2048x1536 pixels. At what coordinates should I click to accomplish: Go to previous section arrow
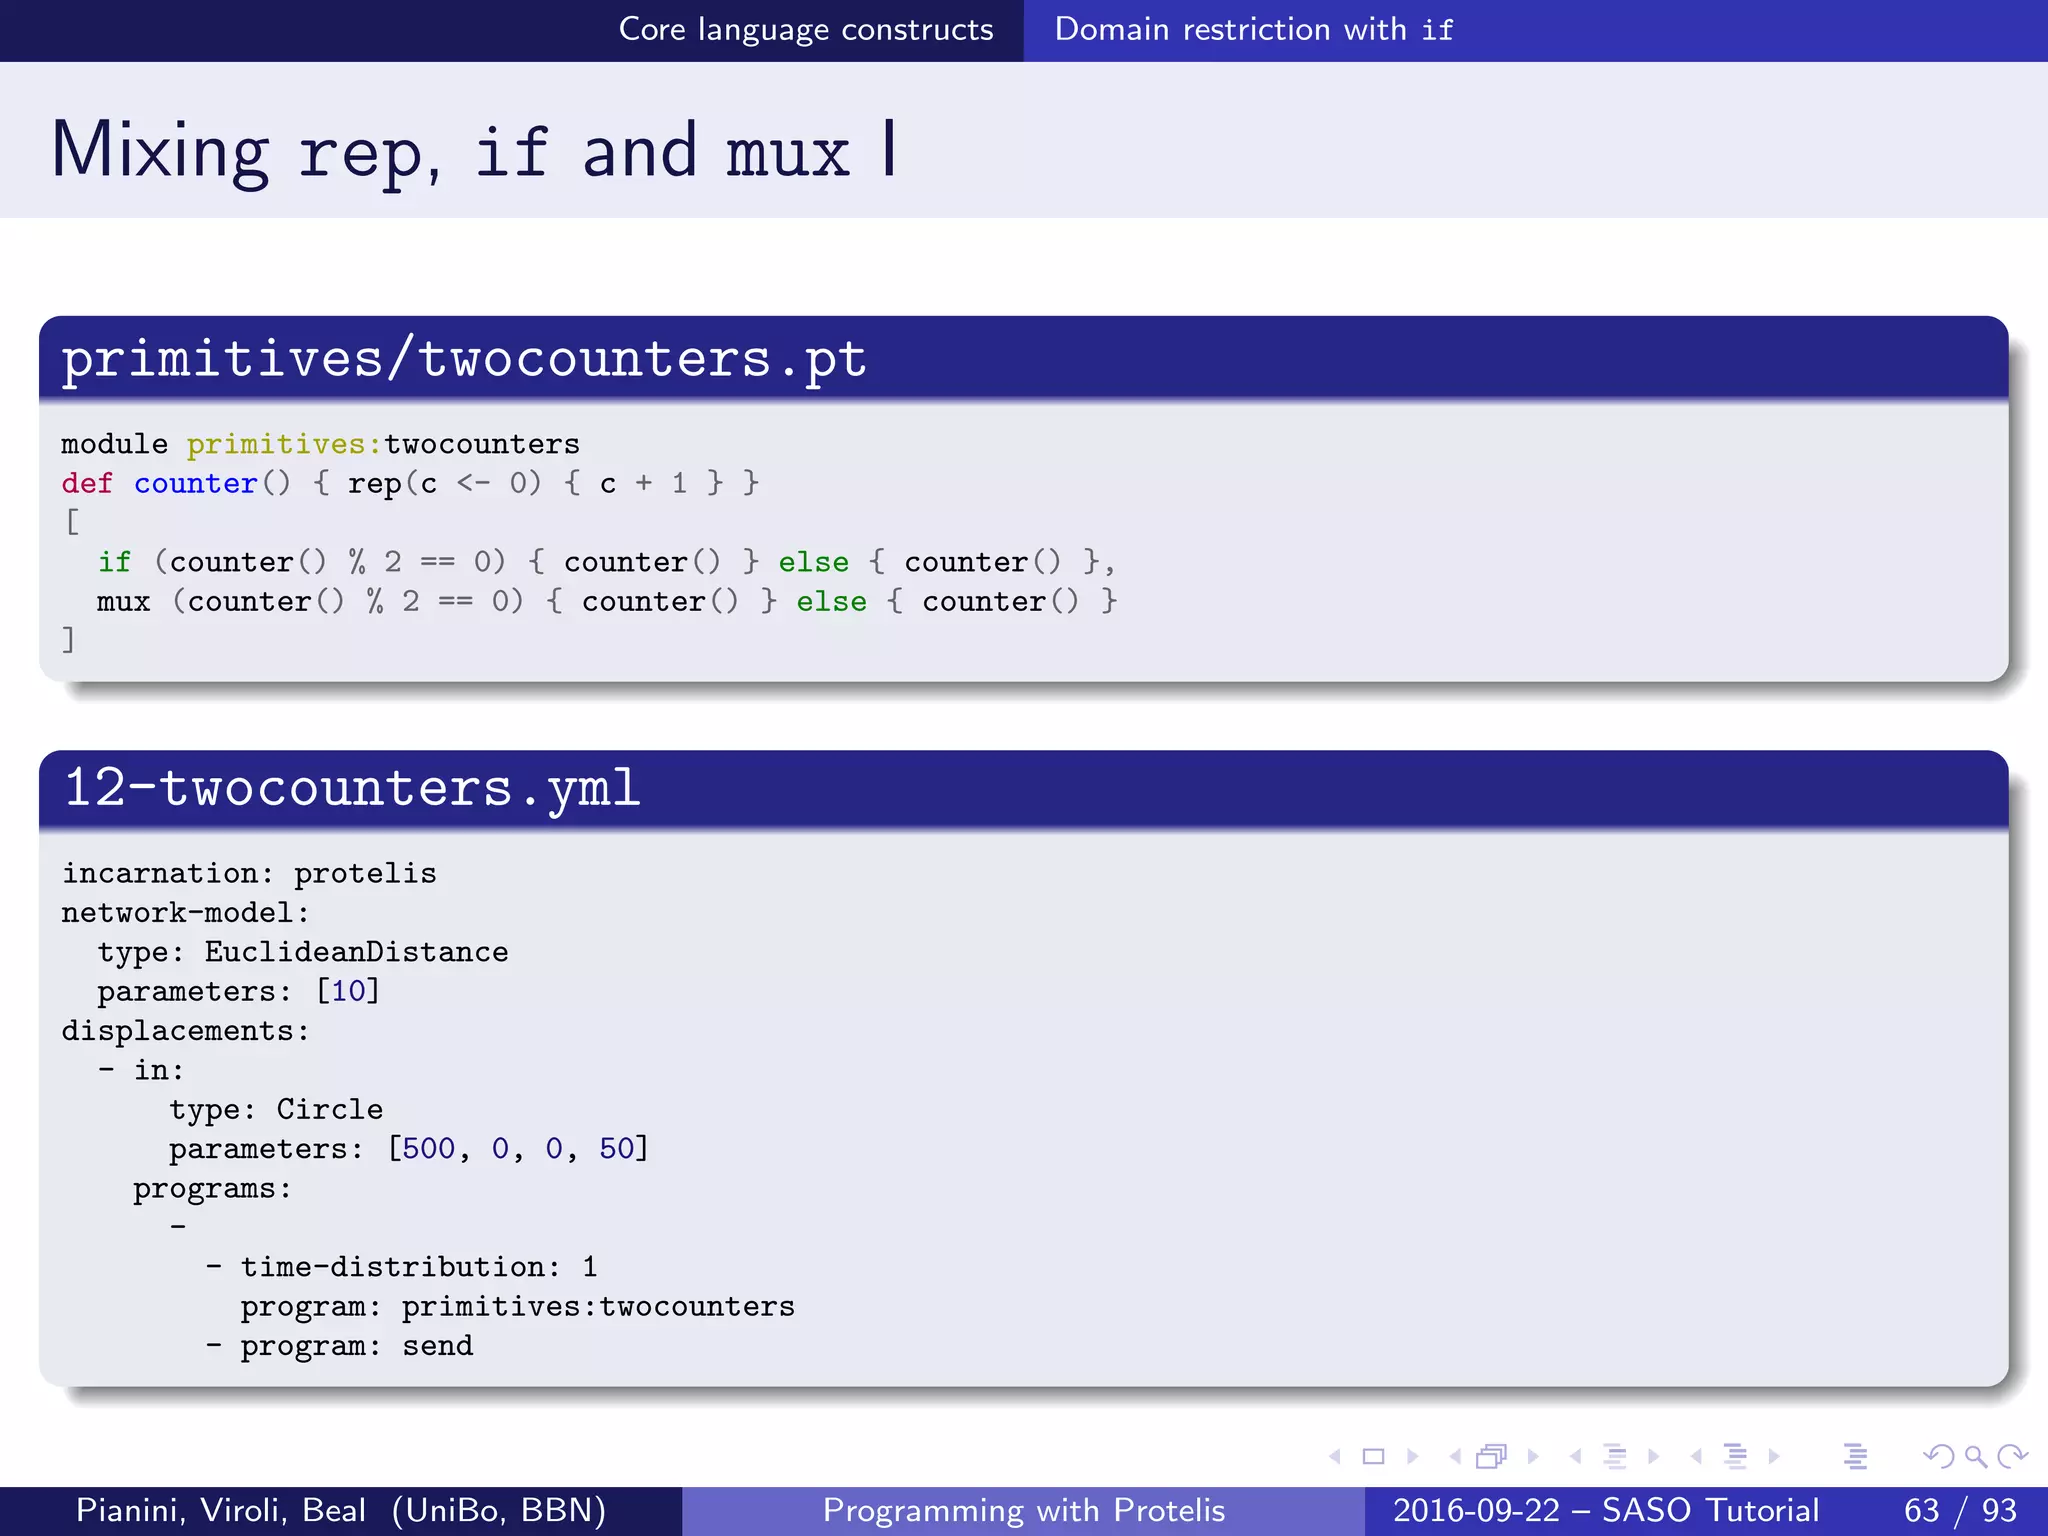coord(1697,1457)
